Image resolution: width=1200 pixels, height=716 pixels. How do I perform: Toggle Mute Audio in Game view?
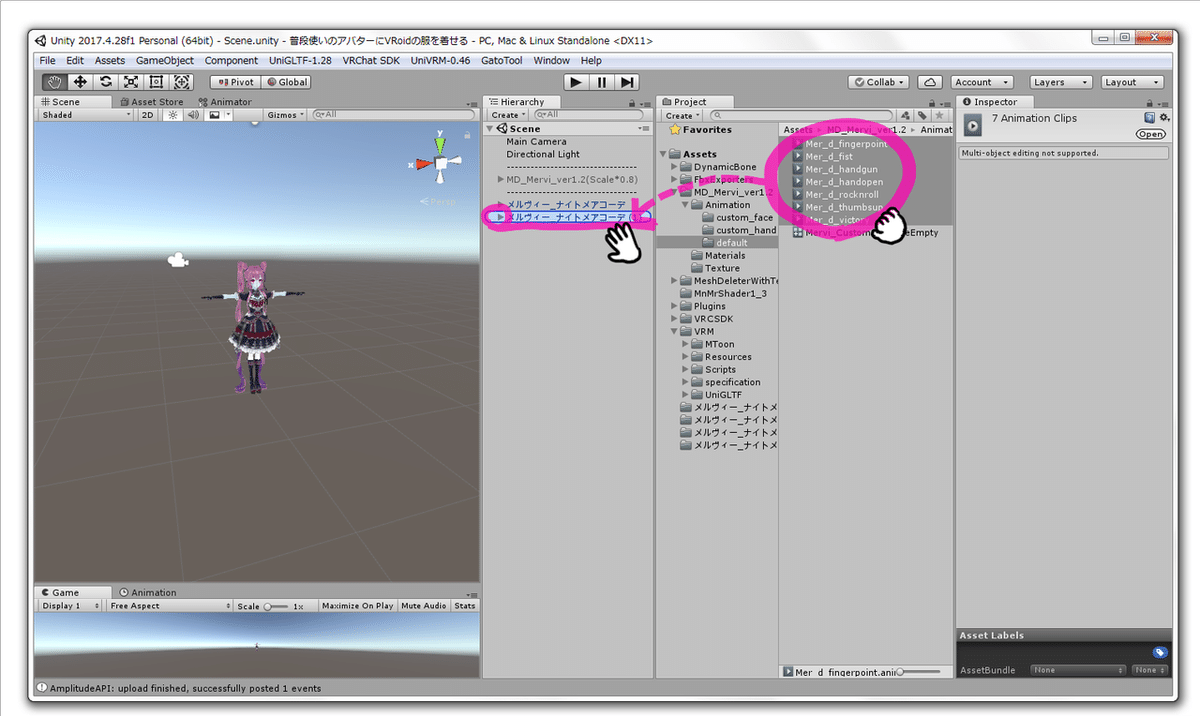pos(424,606)
